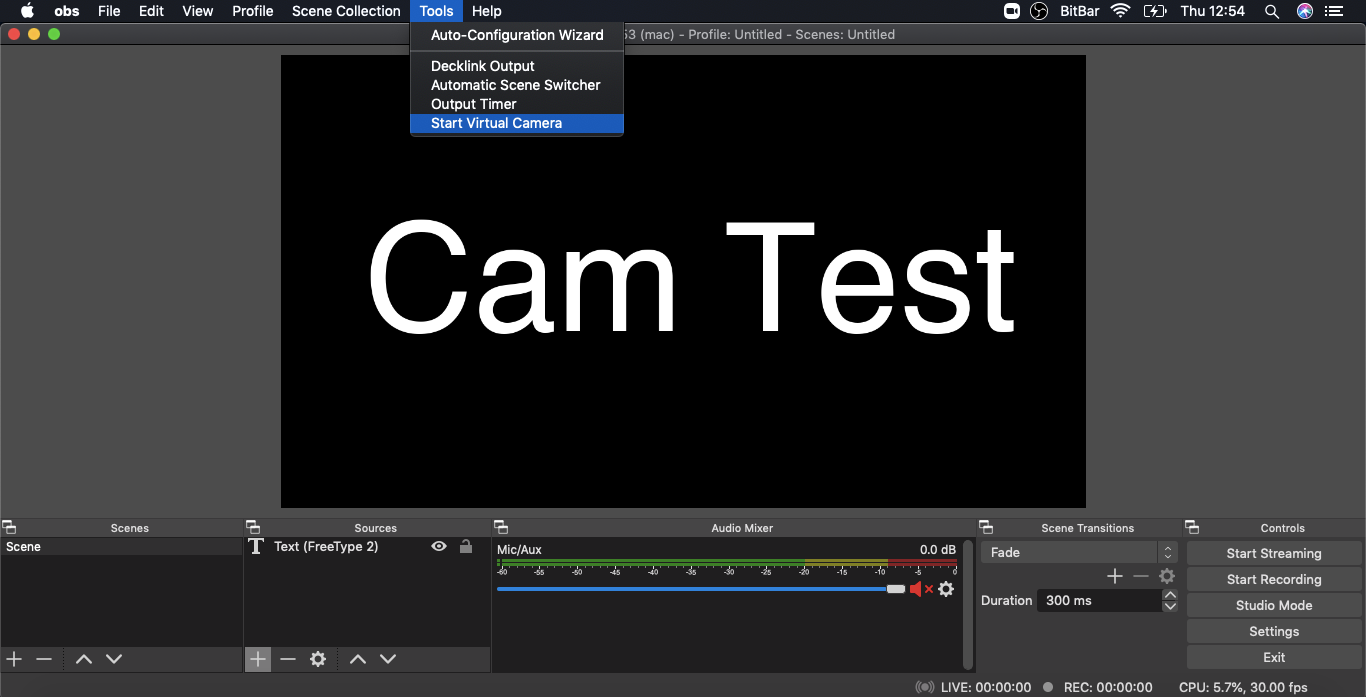Click Start Recording button
Screen dimensions: 1366x697
[1274, 579]
